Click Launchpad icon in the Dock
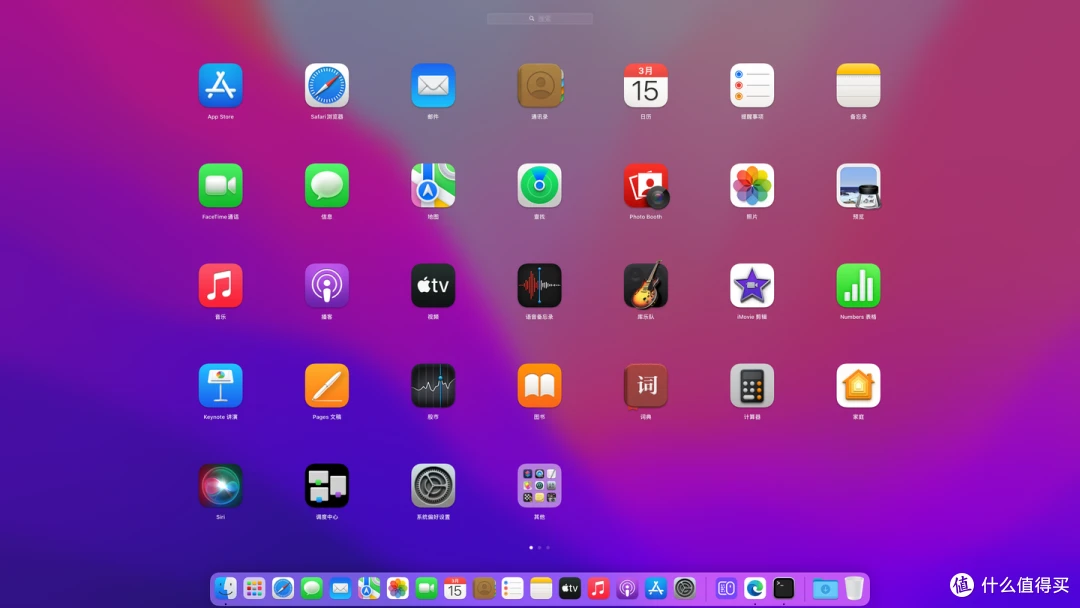This screenshot has height=608, width=1080. [254, 588]
